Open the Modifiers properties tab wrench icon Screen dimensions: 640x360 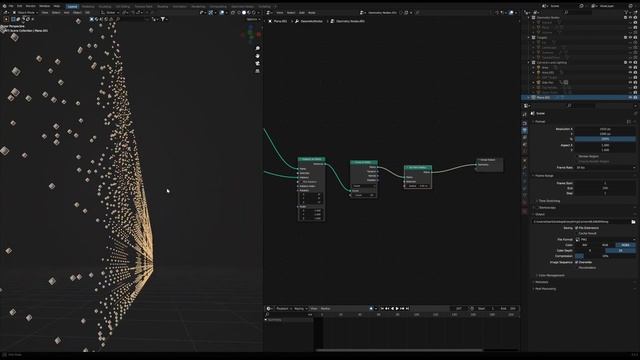click(524, 167)
